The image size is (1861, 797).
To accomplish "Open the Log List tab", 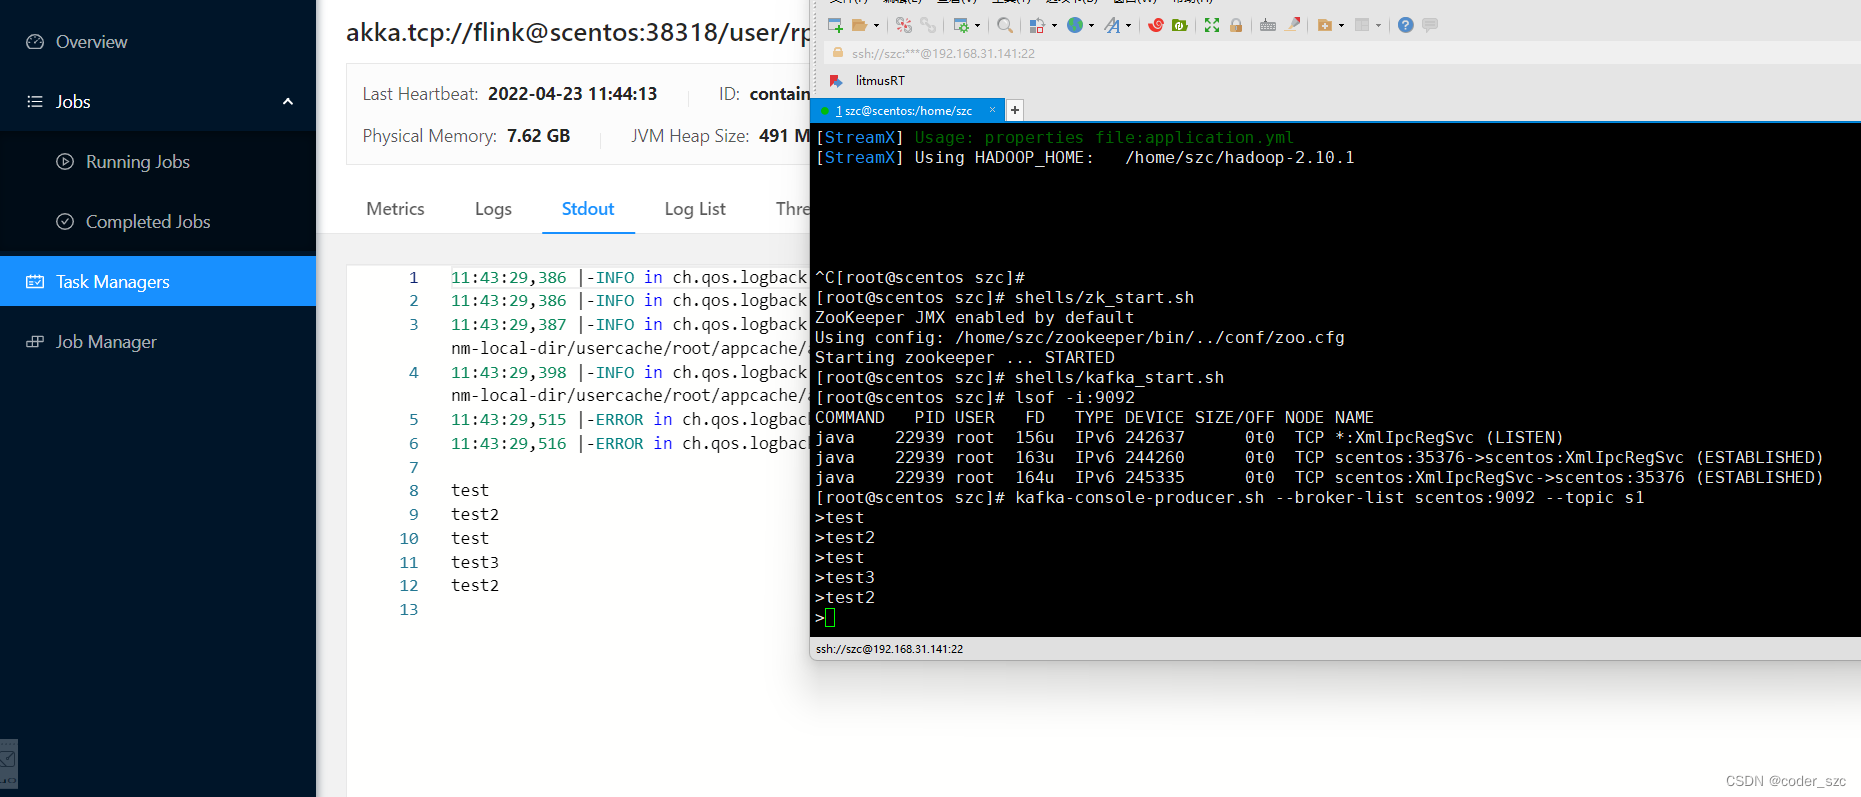I will pos(695,209).
